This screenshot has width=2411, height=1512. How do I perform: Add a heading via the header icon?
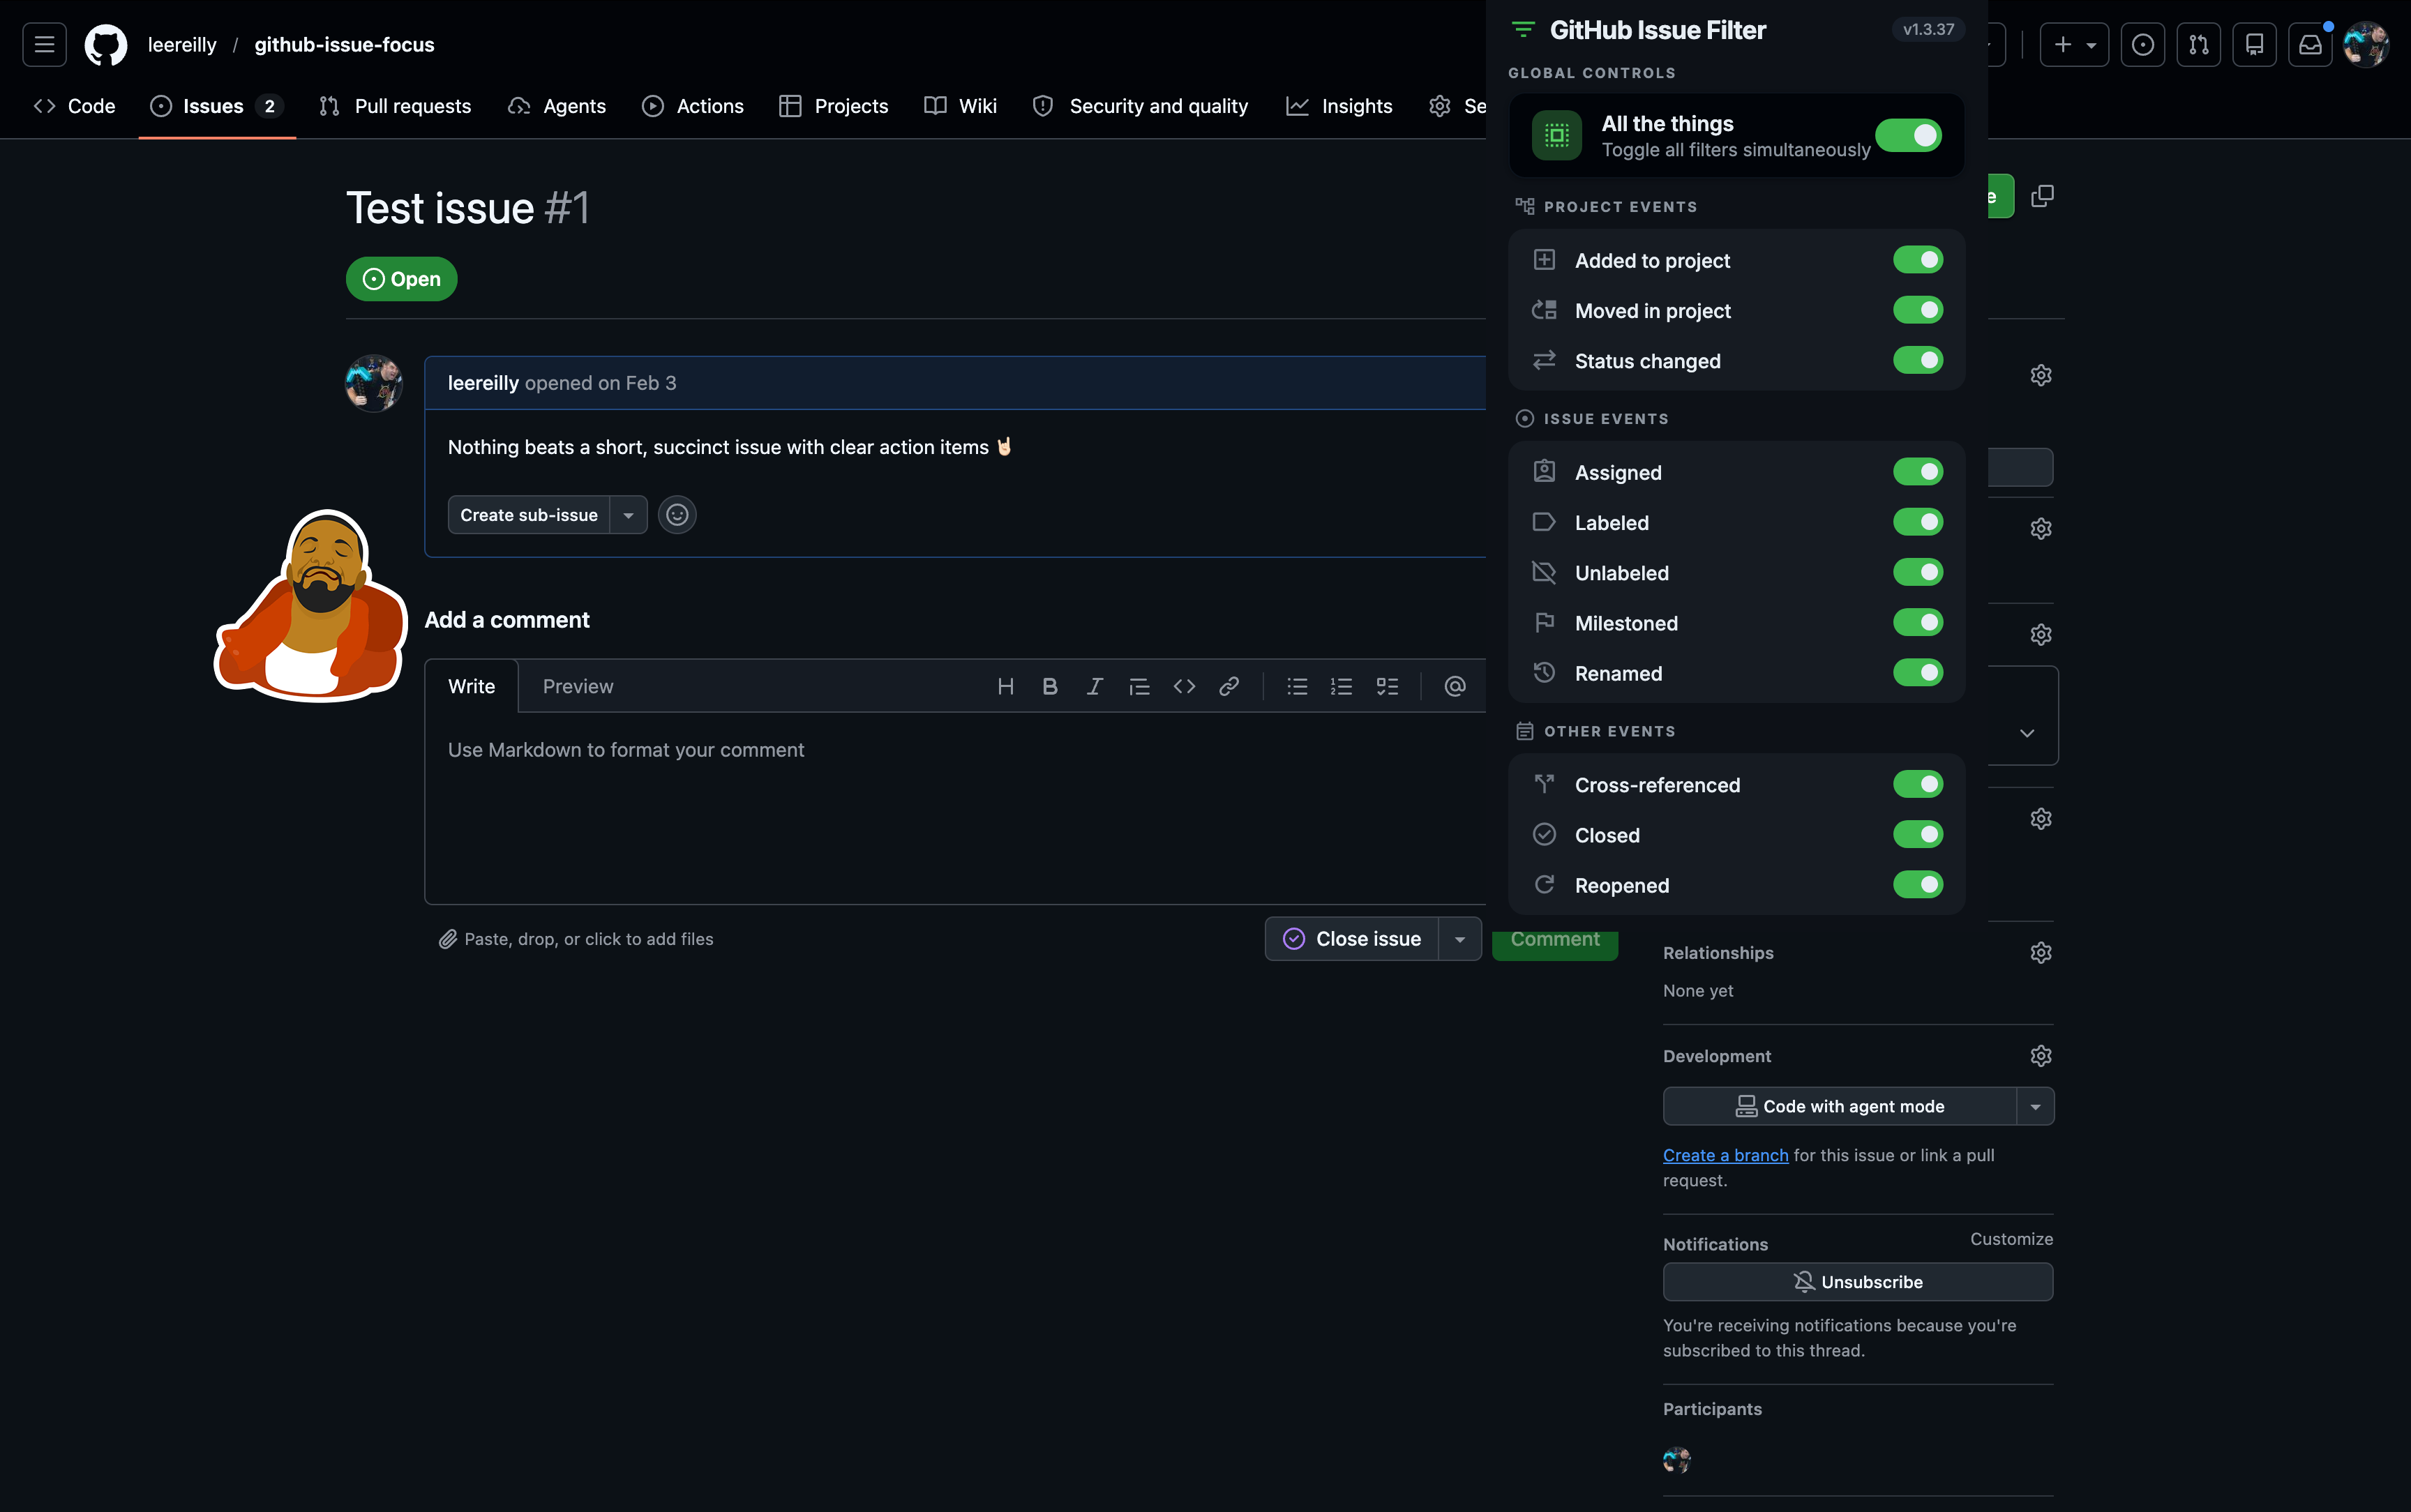tap(1005, 686)
